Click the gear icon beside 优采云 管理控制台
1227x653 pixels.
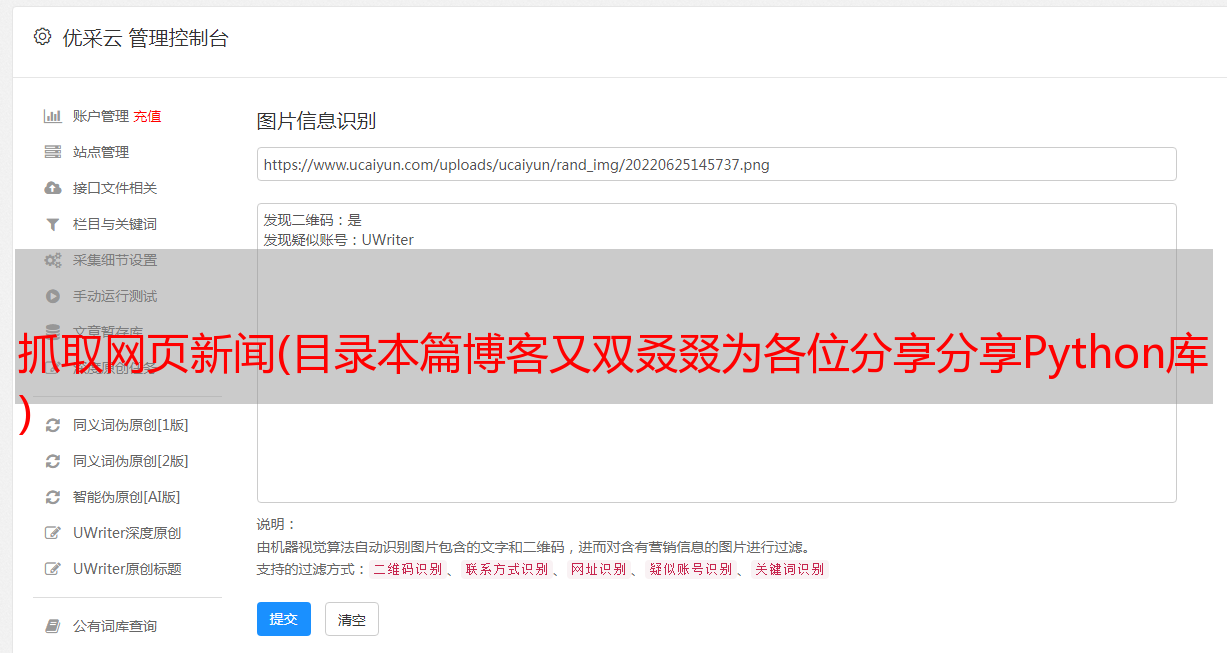(42, 37)
